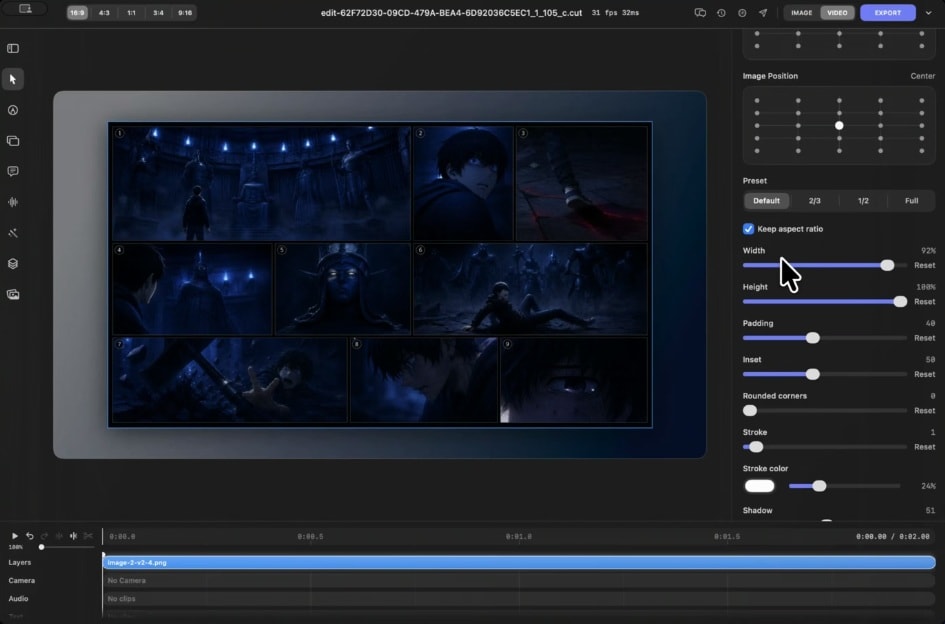Select the 4:3 aspect ratio
This screenshot has height=624, width=945.
pyautogui.click(x=104, y=13)
